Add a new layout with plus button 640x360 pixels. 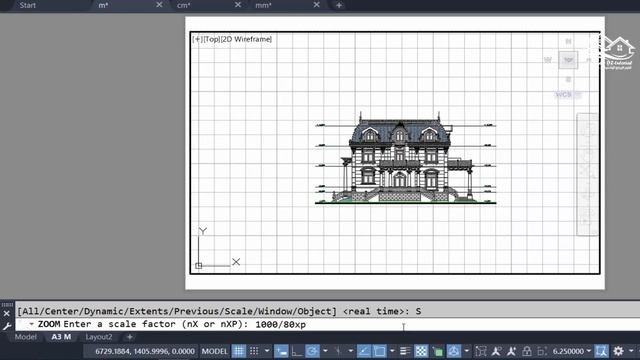(x=129, y=337)
